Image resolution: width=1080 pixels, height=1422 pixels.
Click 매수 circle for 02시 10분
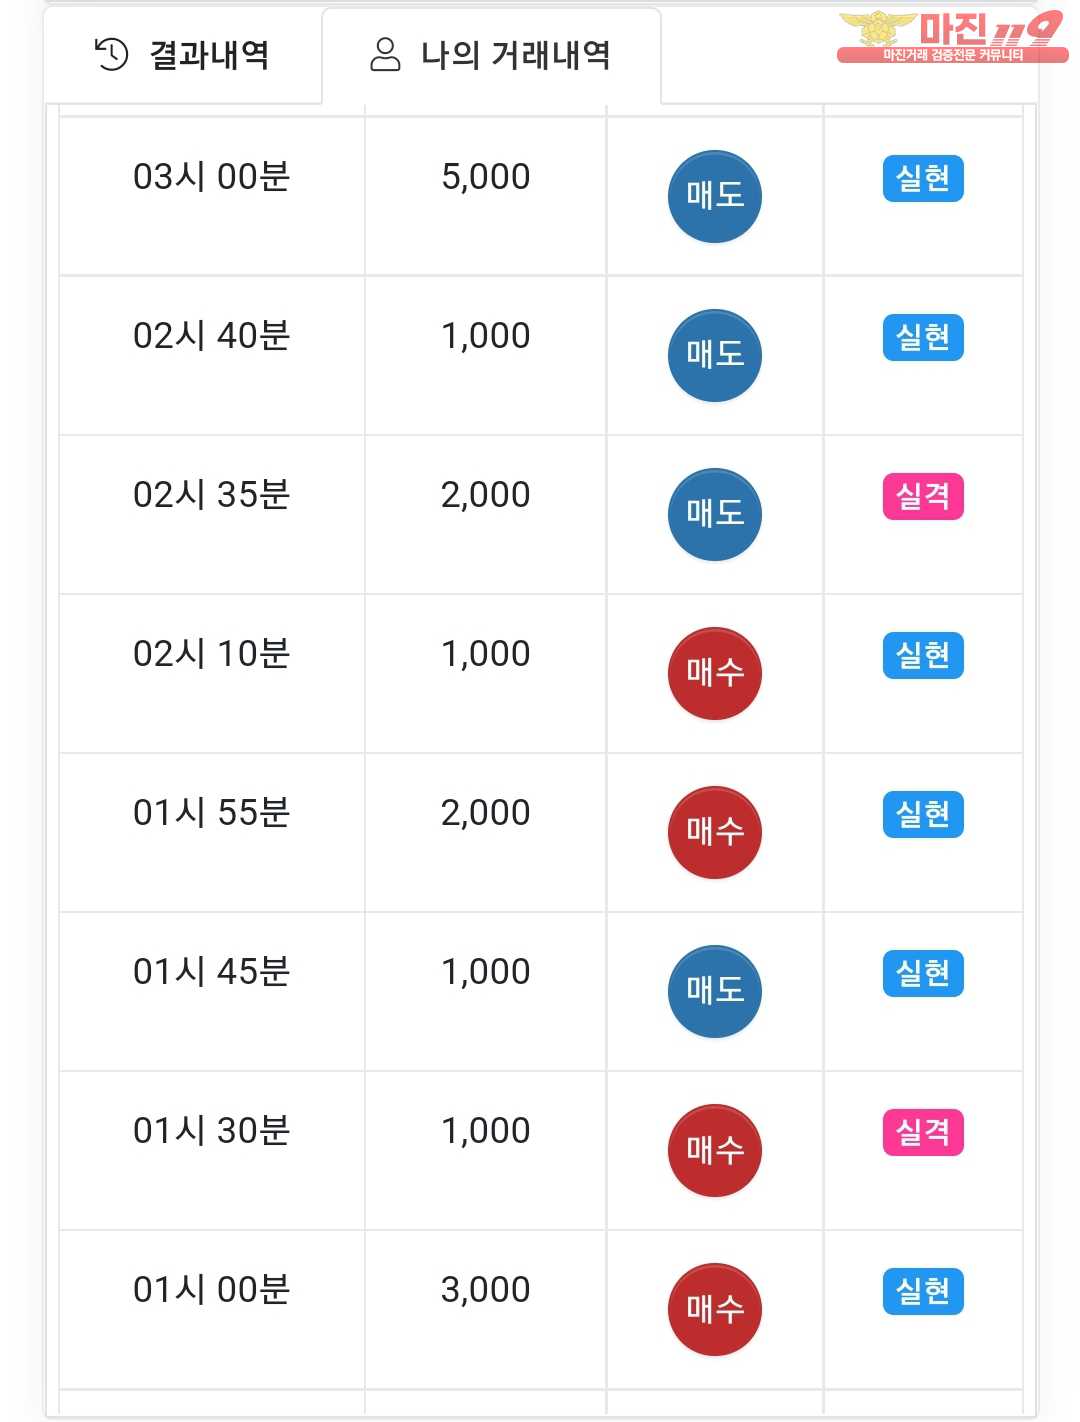coord(714,673)
